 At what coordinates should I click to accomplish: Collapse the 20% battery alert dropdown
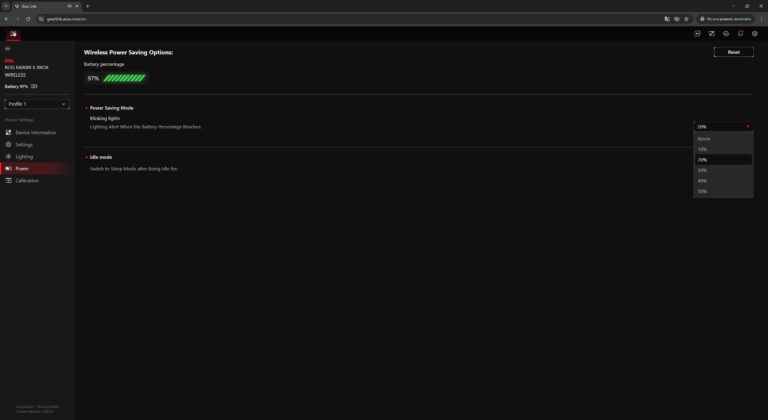[723, 126]
